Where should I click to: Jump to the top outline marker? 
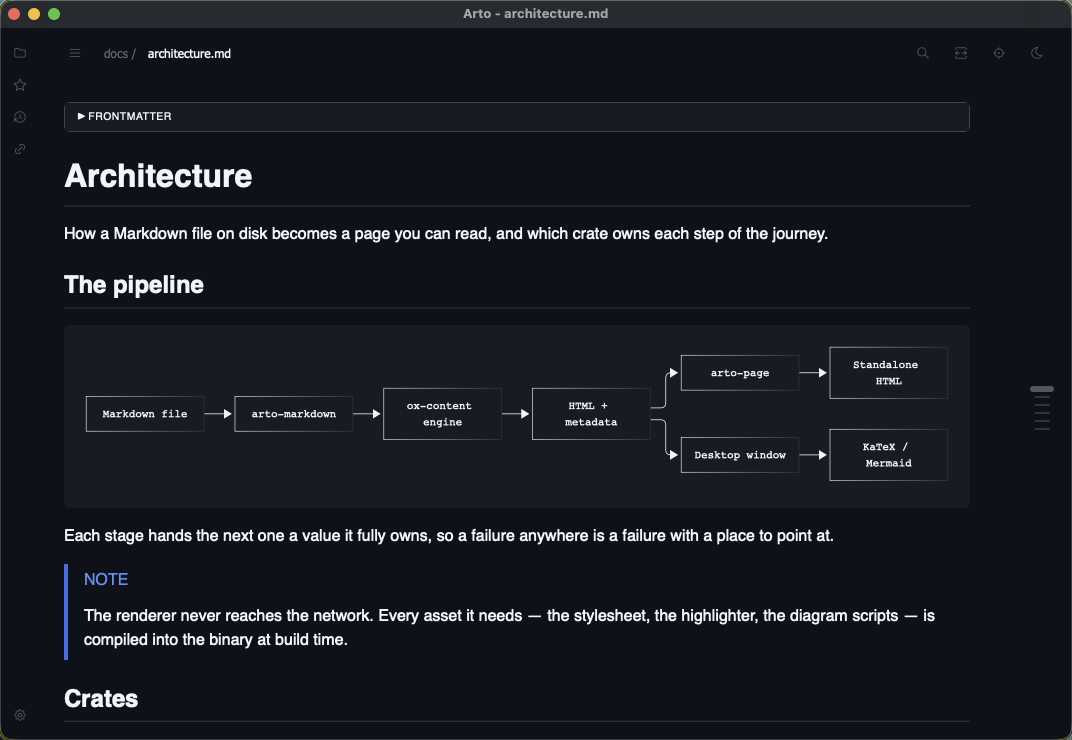click(x=1042, y=388)
